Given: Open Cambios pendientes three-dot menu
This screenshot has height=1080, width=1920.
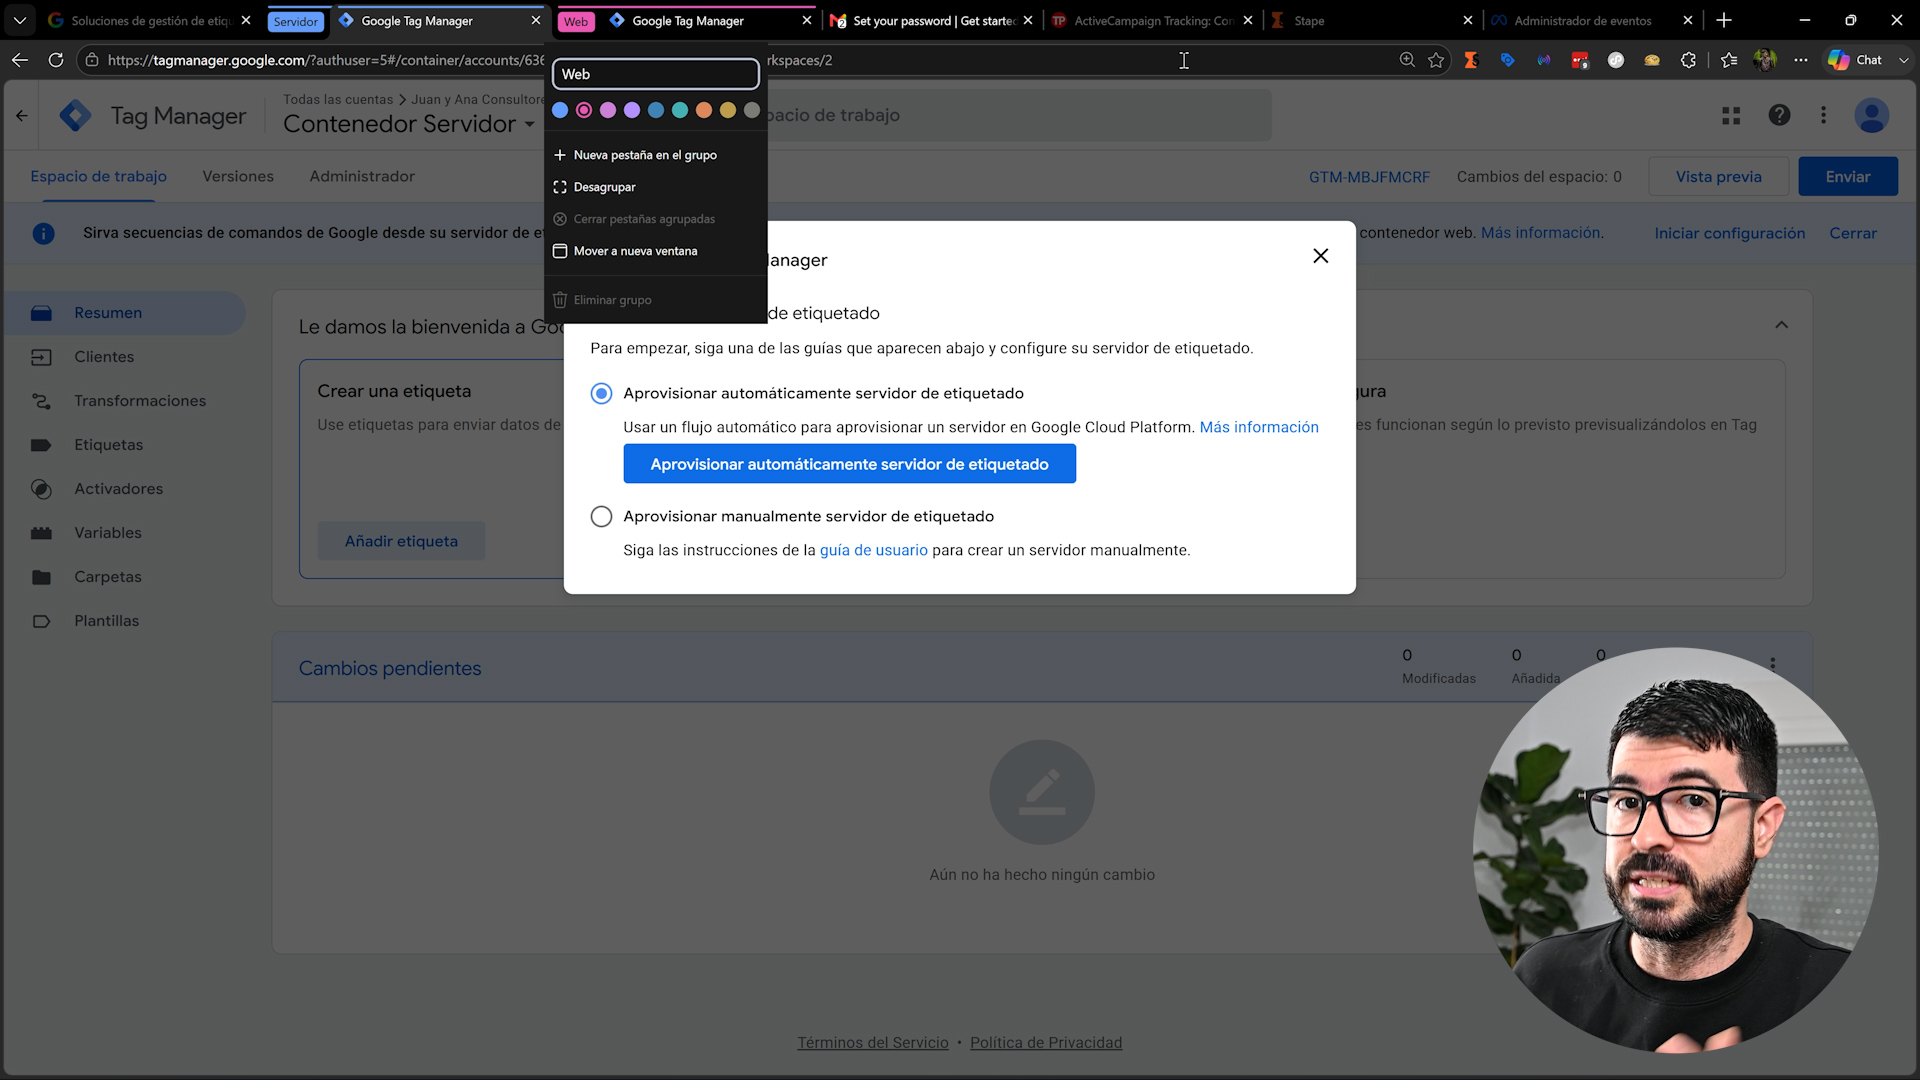Looking at the screenshot, I should (1772, 662).
